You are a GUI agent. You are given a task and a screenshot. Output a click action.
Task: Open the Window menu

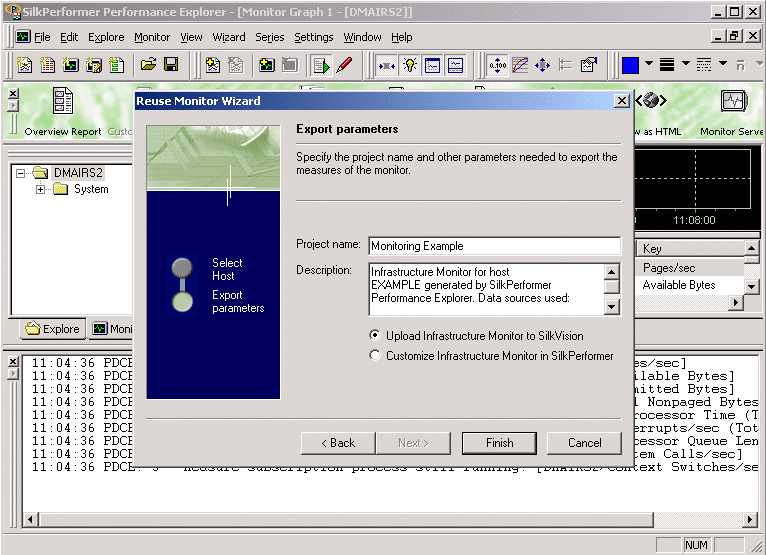click(362, 37)
